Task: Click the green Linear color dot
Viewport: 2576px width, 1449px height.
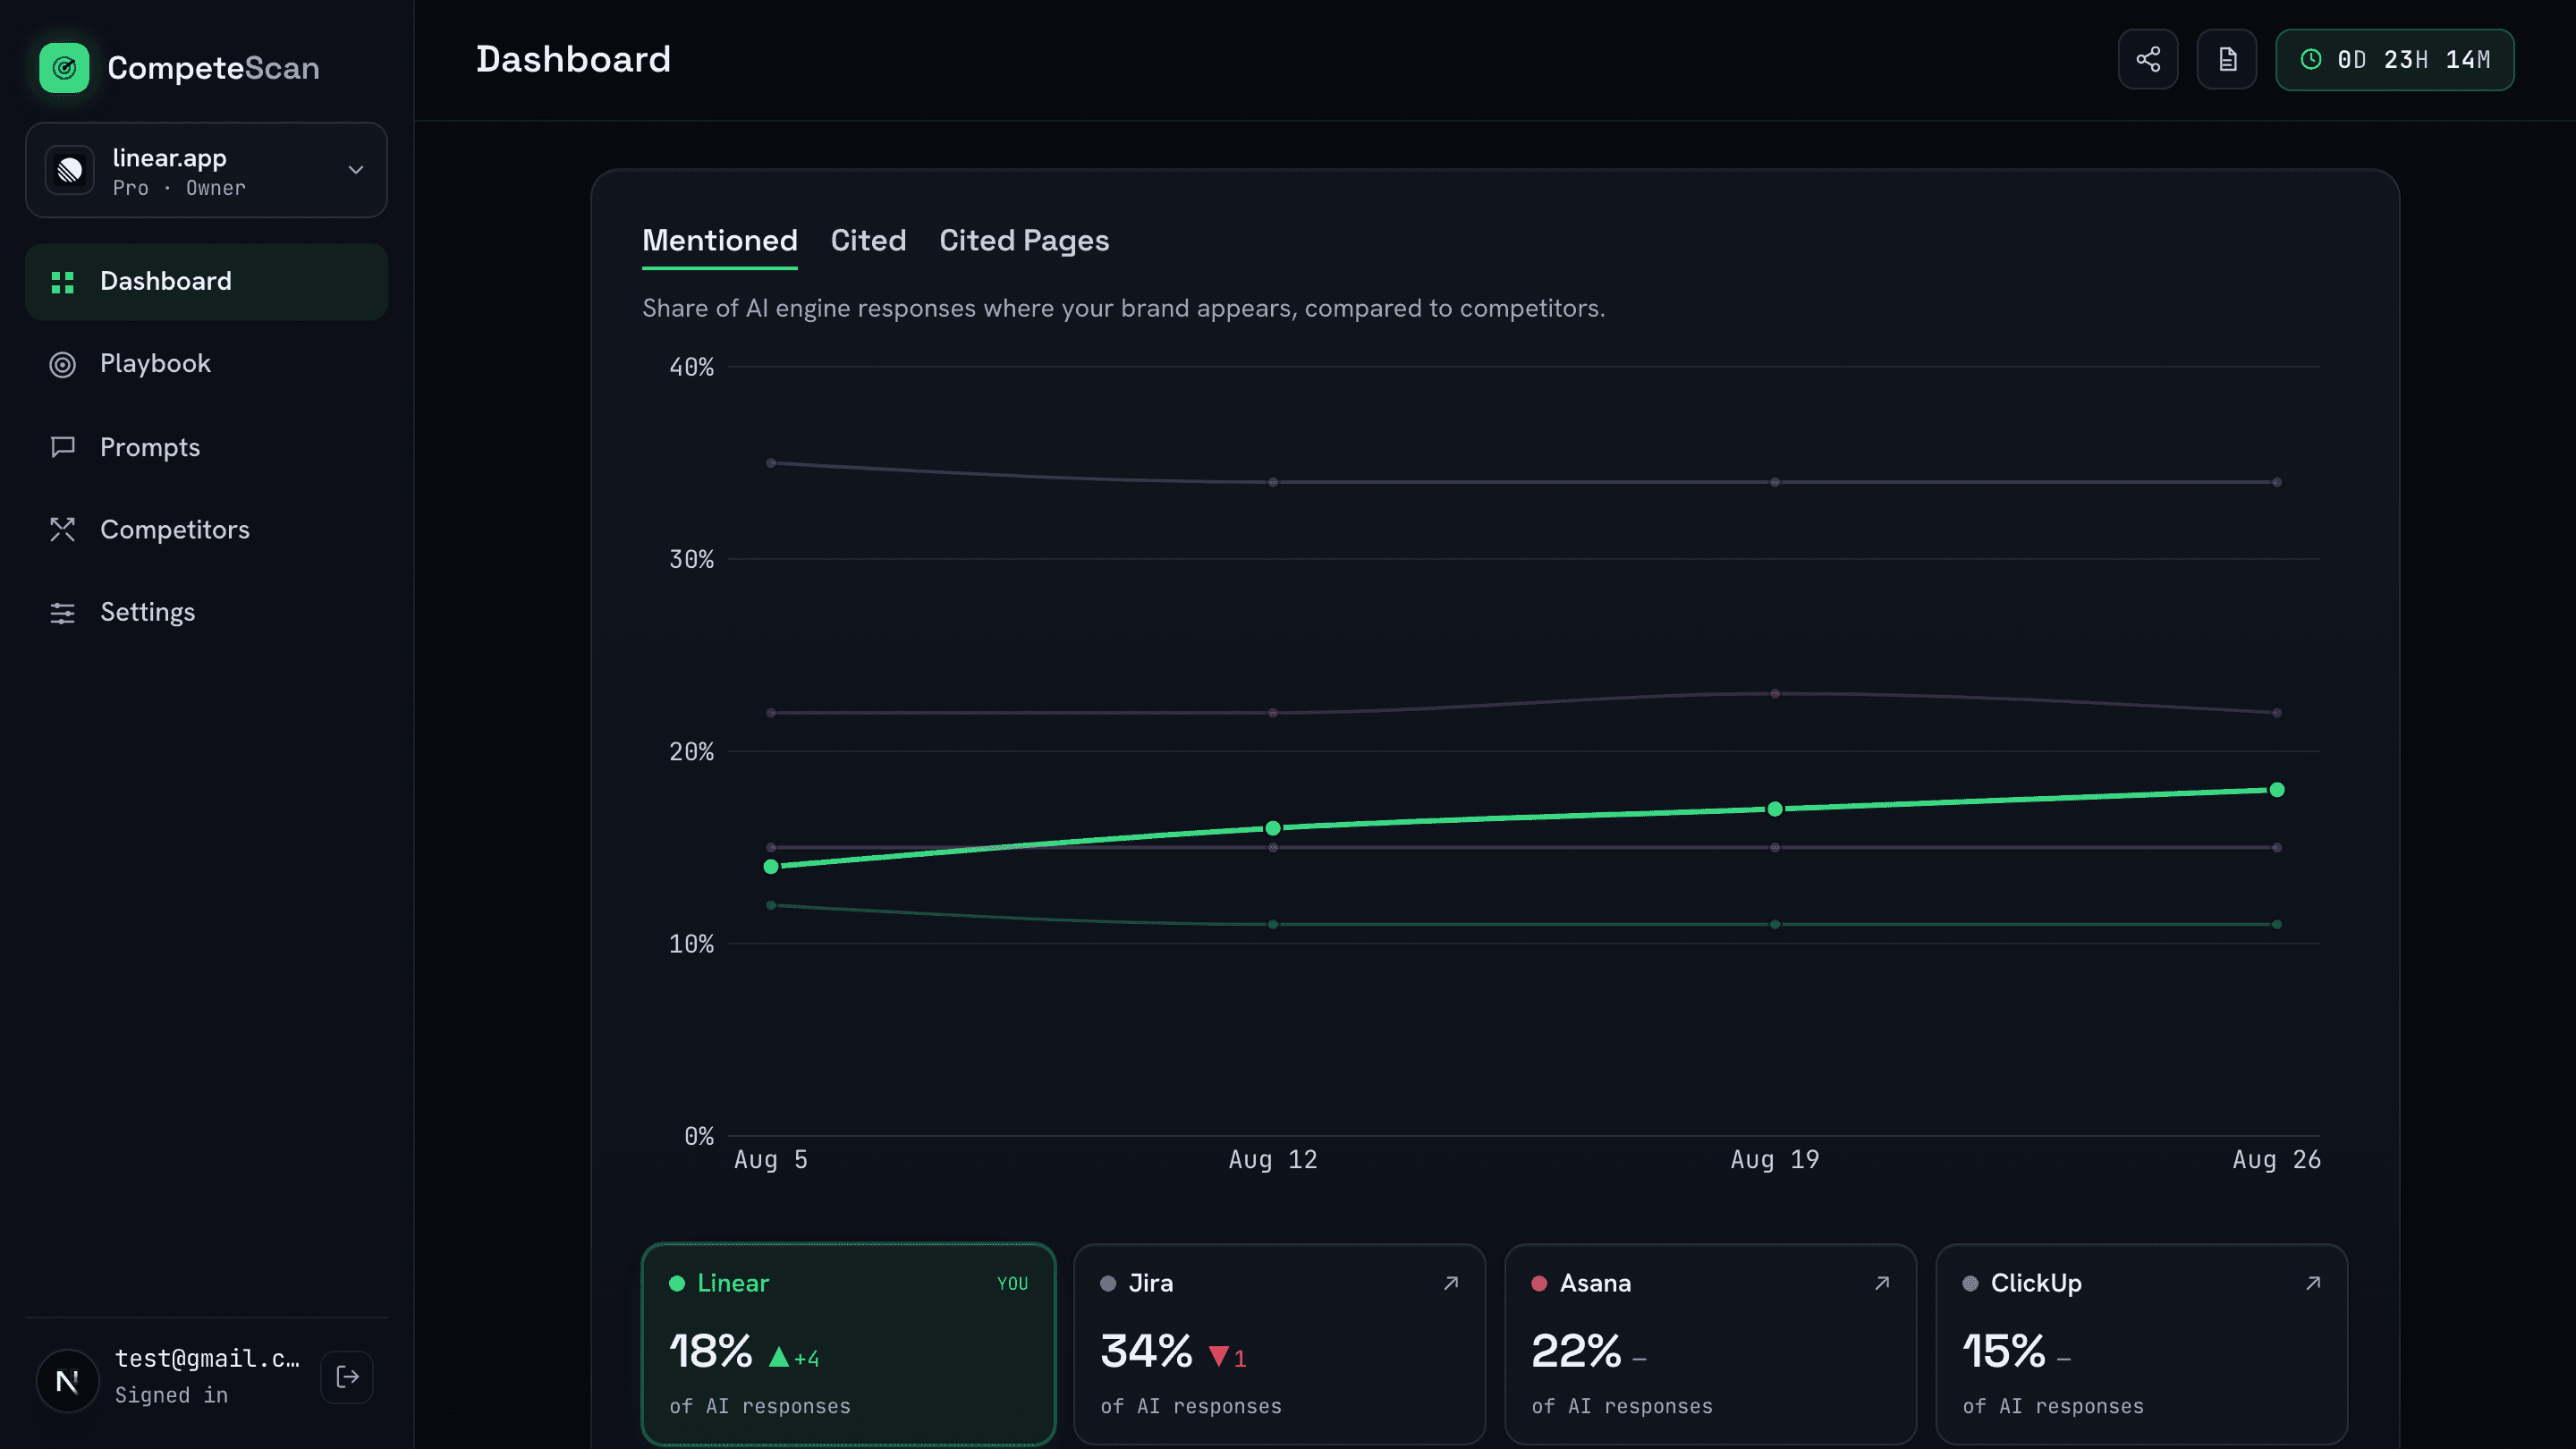Action: click(x=677, y=1284)
